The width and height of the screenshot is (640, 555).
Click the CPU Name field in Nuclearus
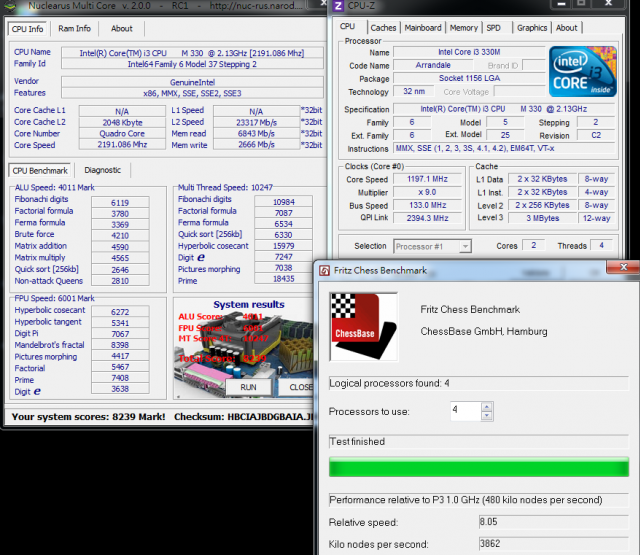click(x=192, y=53)
